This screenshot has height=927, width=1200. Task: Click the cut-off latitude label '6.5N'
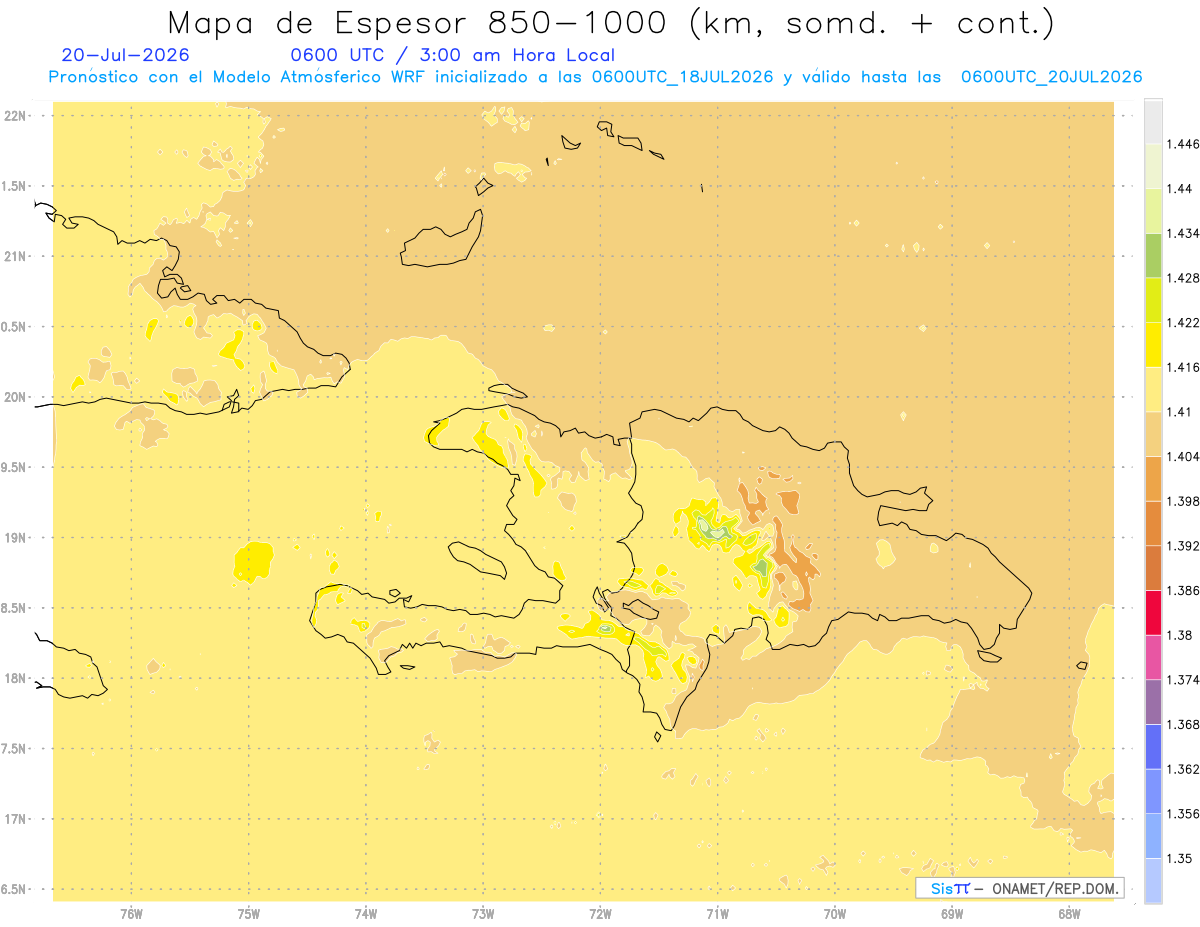[x=14, y=889]
